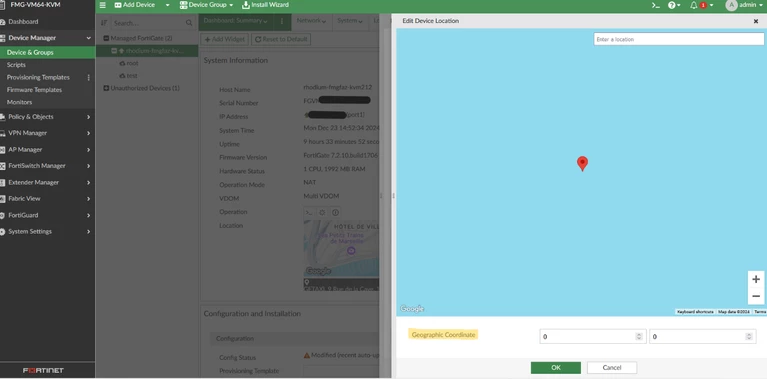The height and width of the screenshot is (379, 767).
Task: Open the Dashboard: Summary tab dropdown
Action: pyautogui.click(x=236, y=21)
